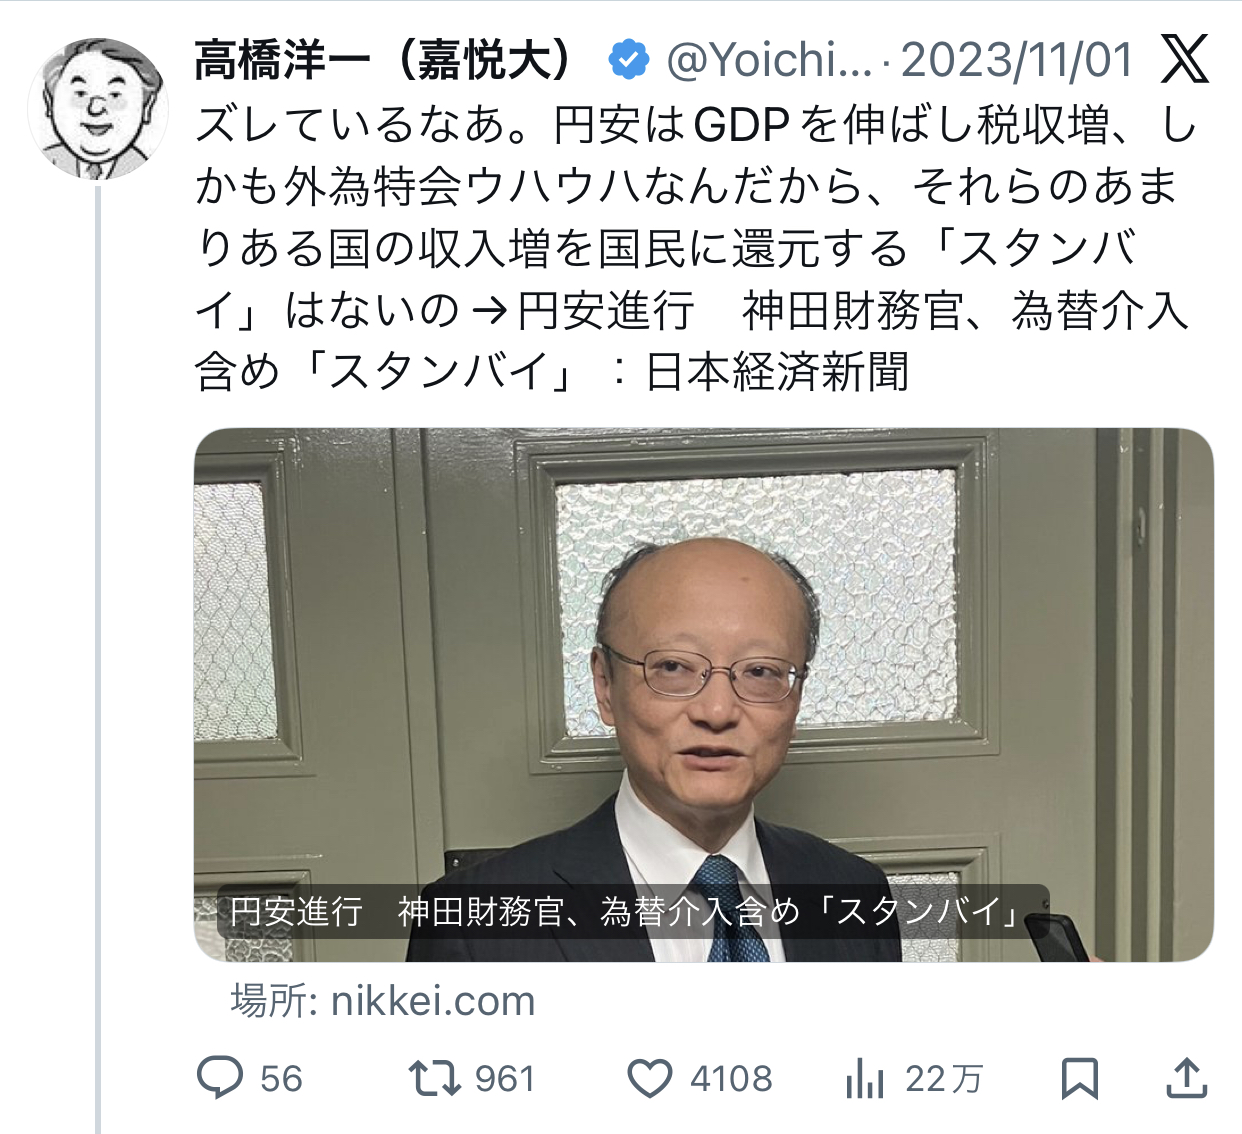1242x1134 pixels.
Task: Click the blue verified badge
Action: [x=629, y=60]
